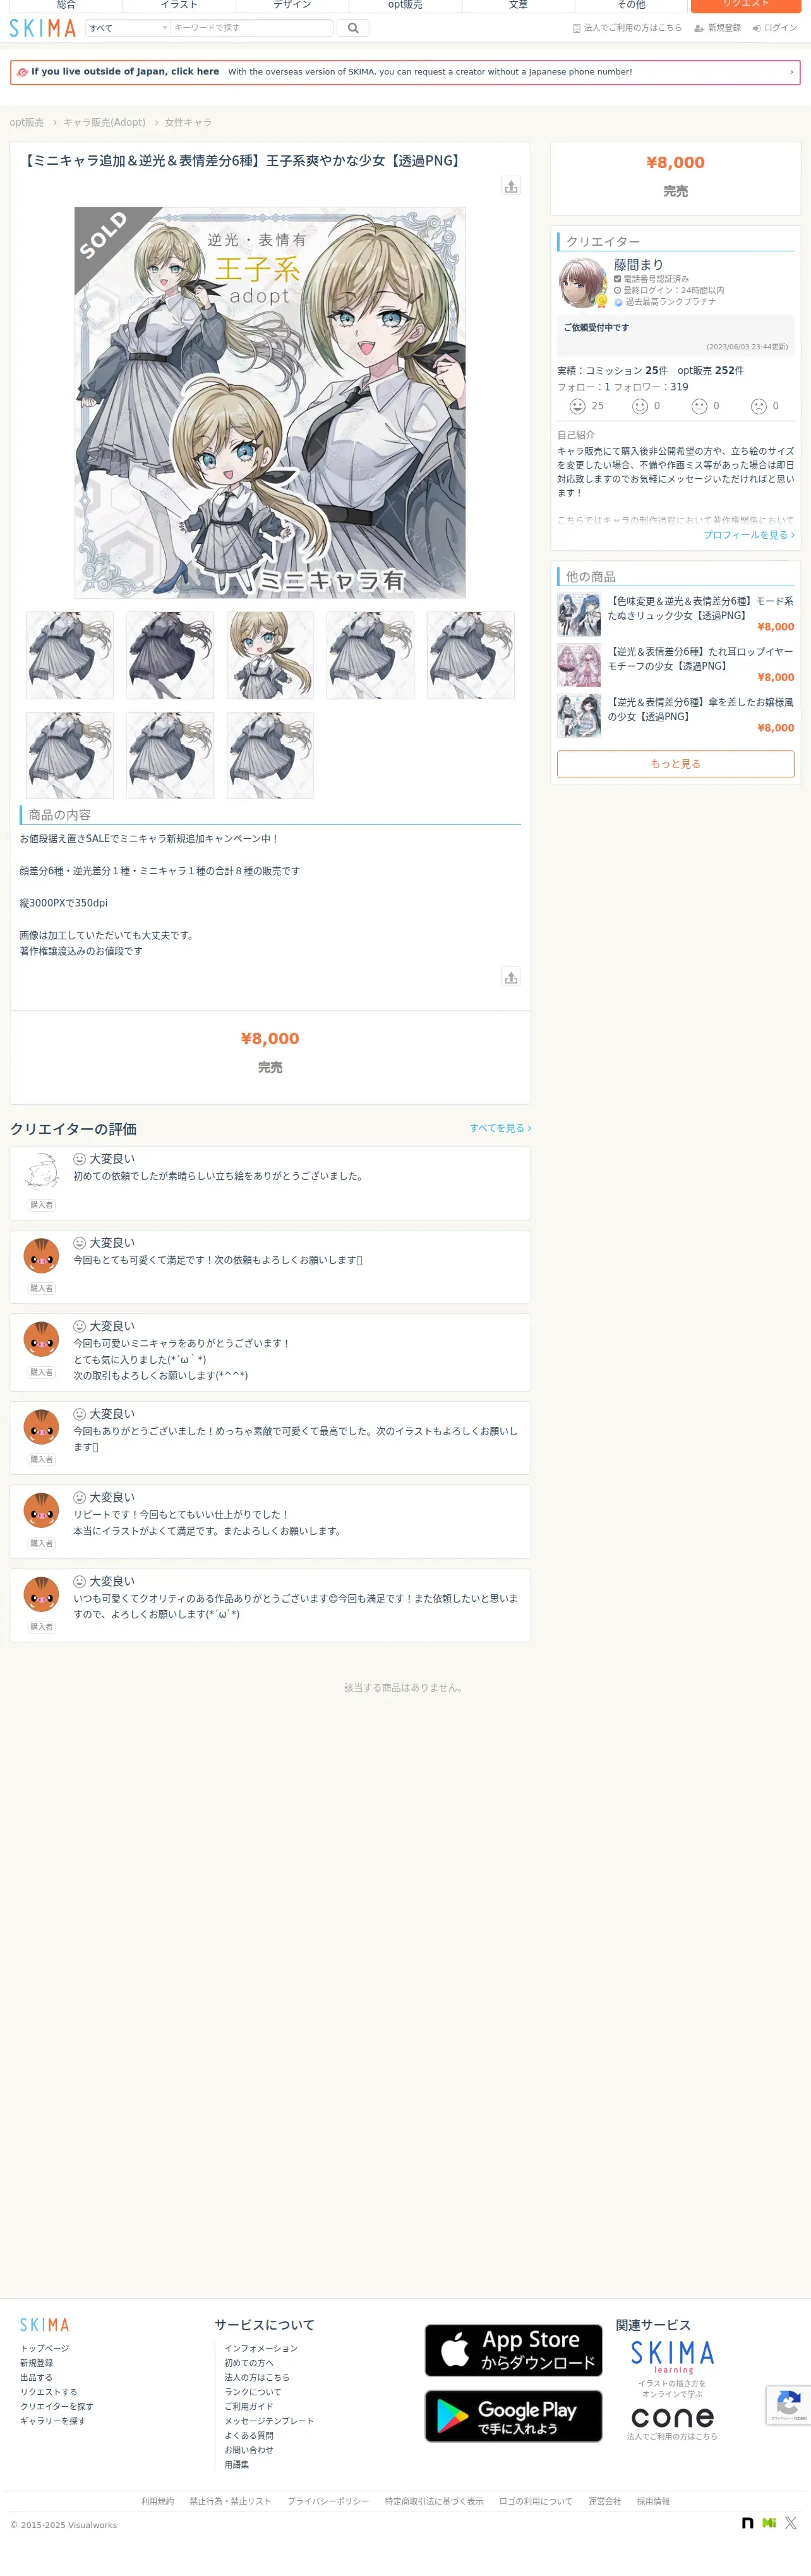This screenshot has width=811, height=2576.
Task: Click the avatar of the リピートです review
Action: tap(41, 1511)
